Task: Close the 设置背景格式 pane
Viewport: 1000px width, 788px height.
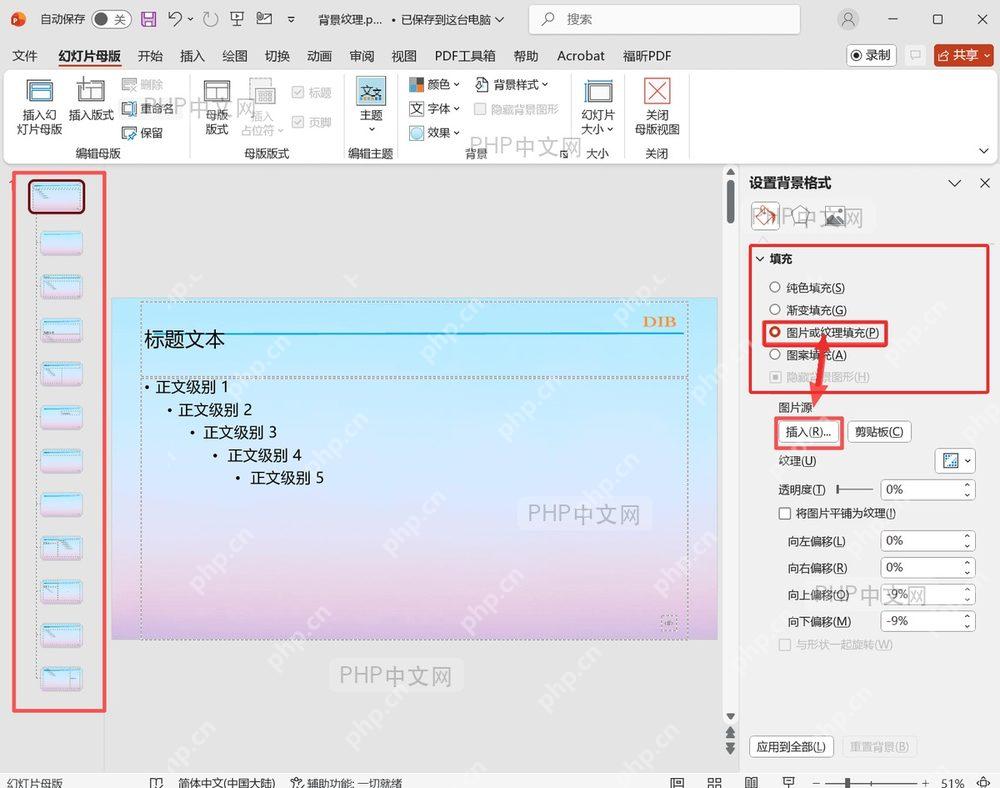Action: click(984, 183)
